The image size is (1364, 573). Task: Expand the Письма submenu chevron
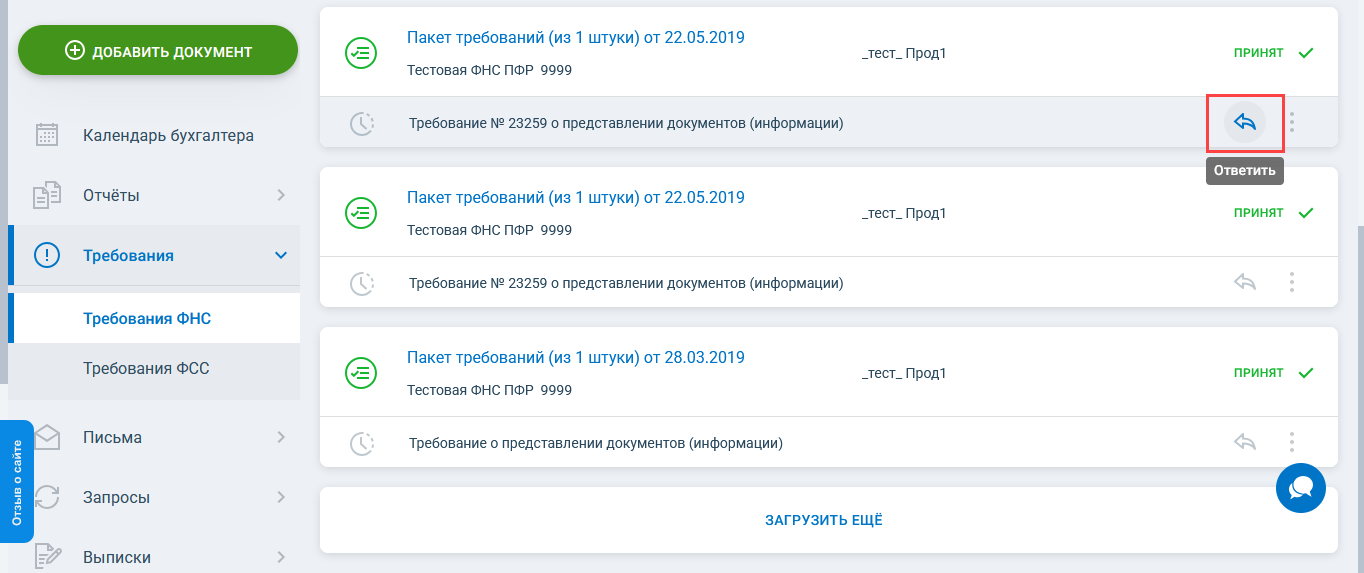coord(281,437)
